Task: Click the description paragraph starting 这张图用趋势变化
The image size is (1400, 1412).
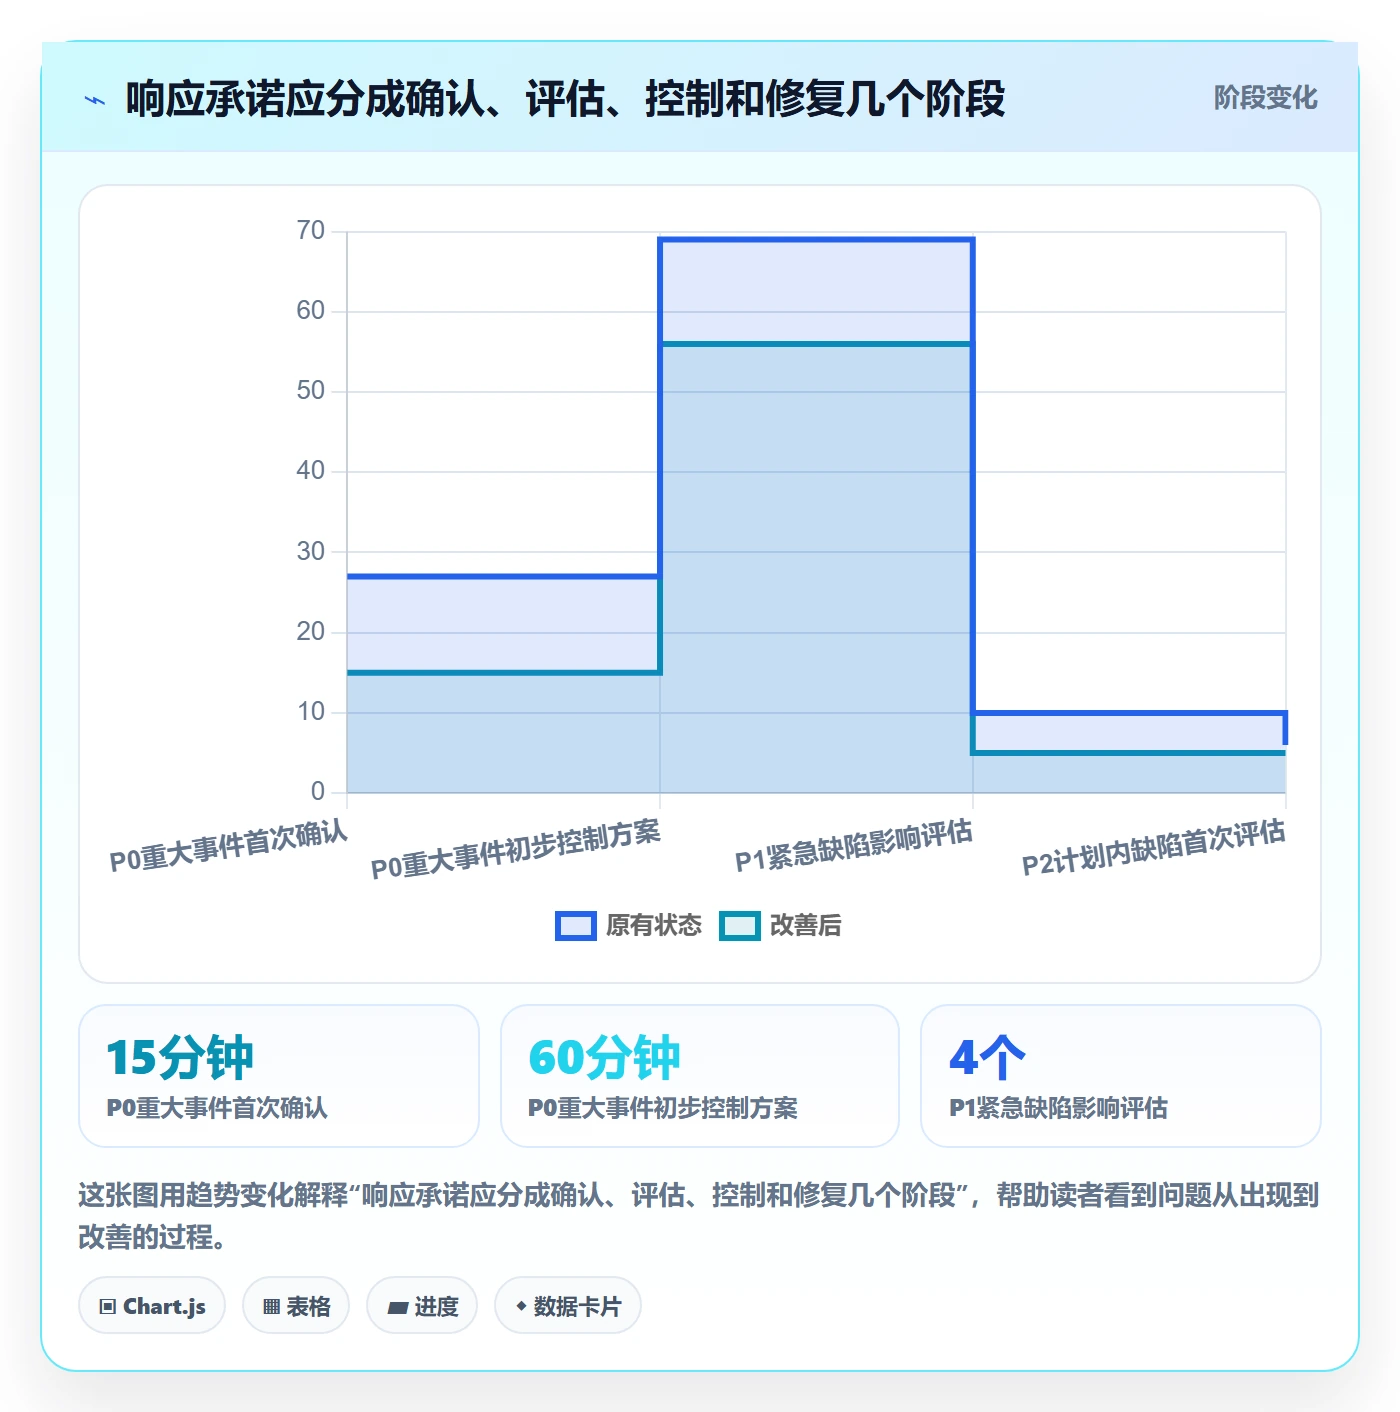Action: tap(699, 1216)
